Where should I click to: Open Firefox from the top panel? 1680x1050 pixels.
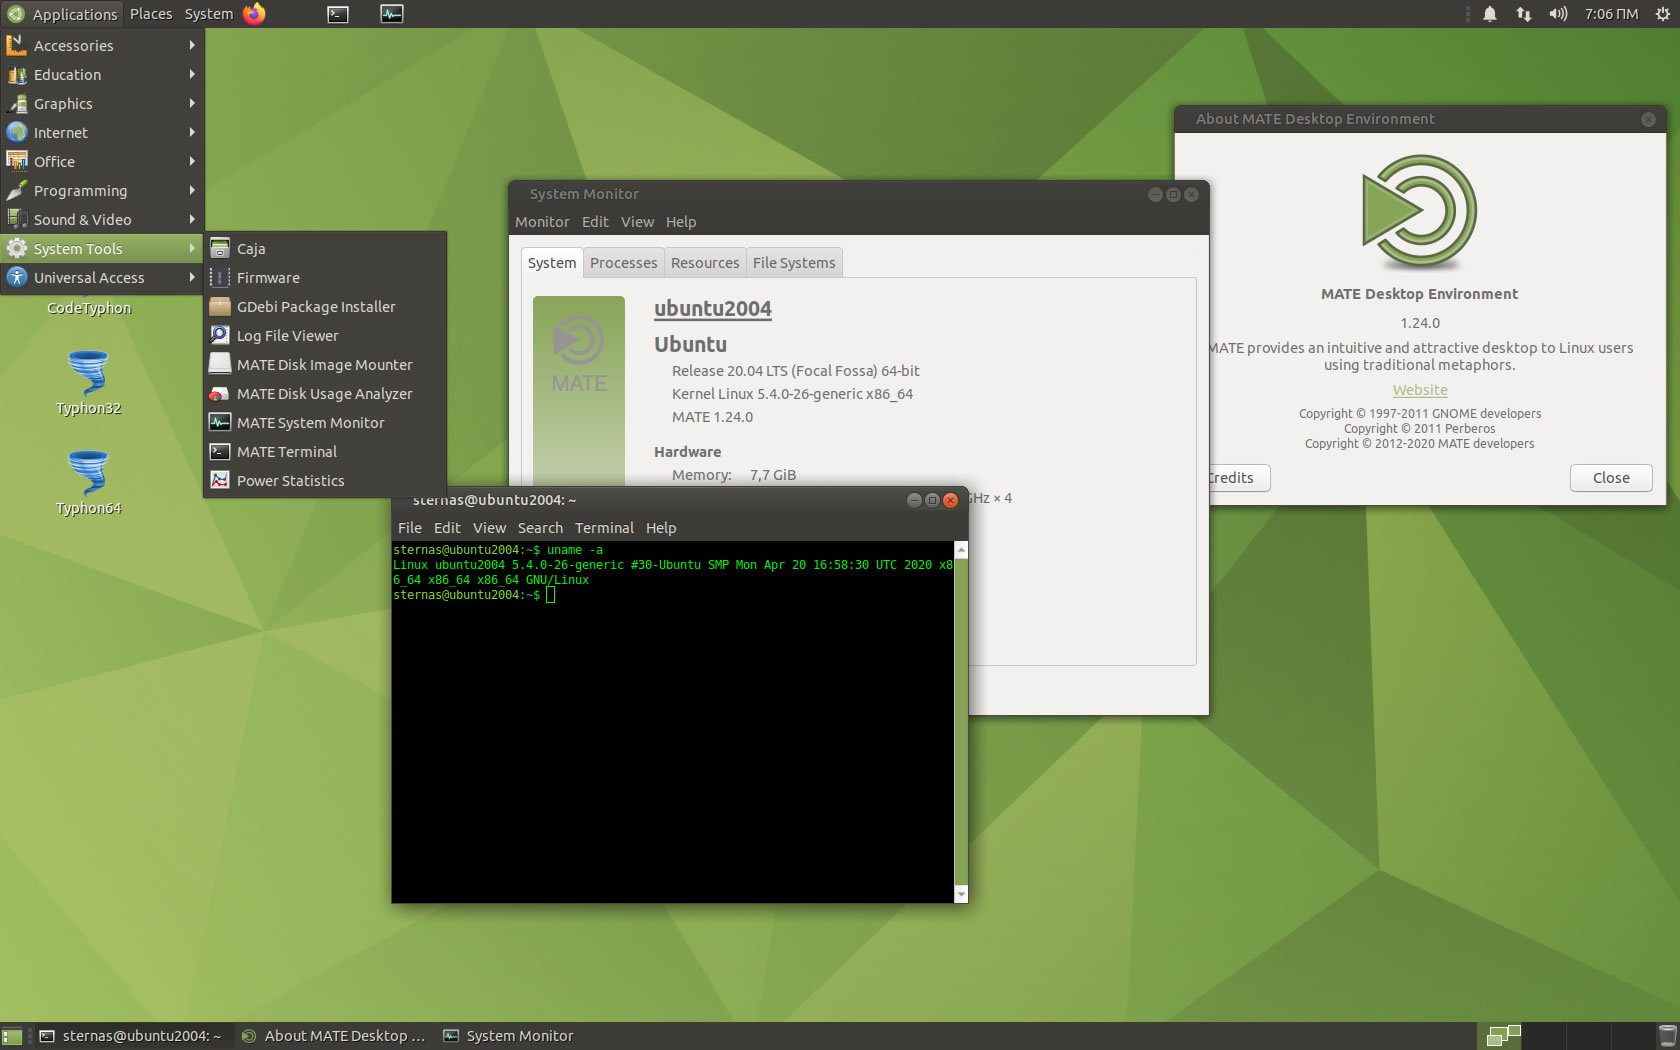point(255,14)
